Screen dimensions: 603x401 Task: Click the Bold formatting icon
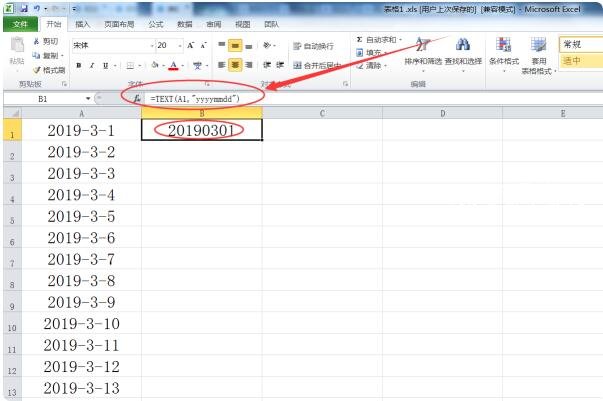[x=78, y=65]
